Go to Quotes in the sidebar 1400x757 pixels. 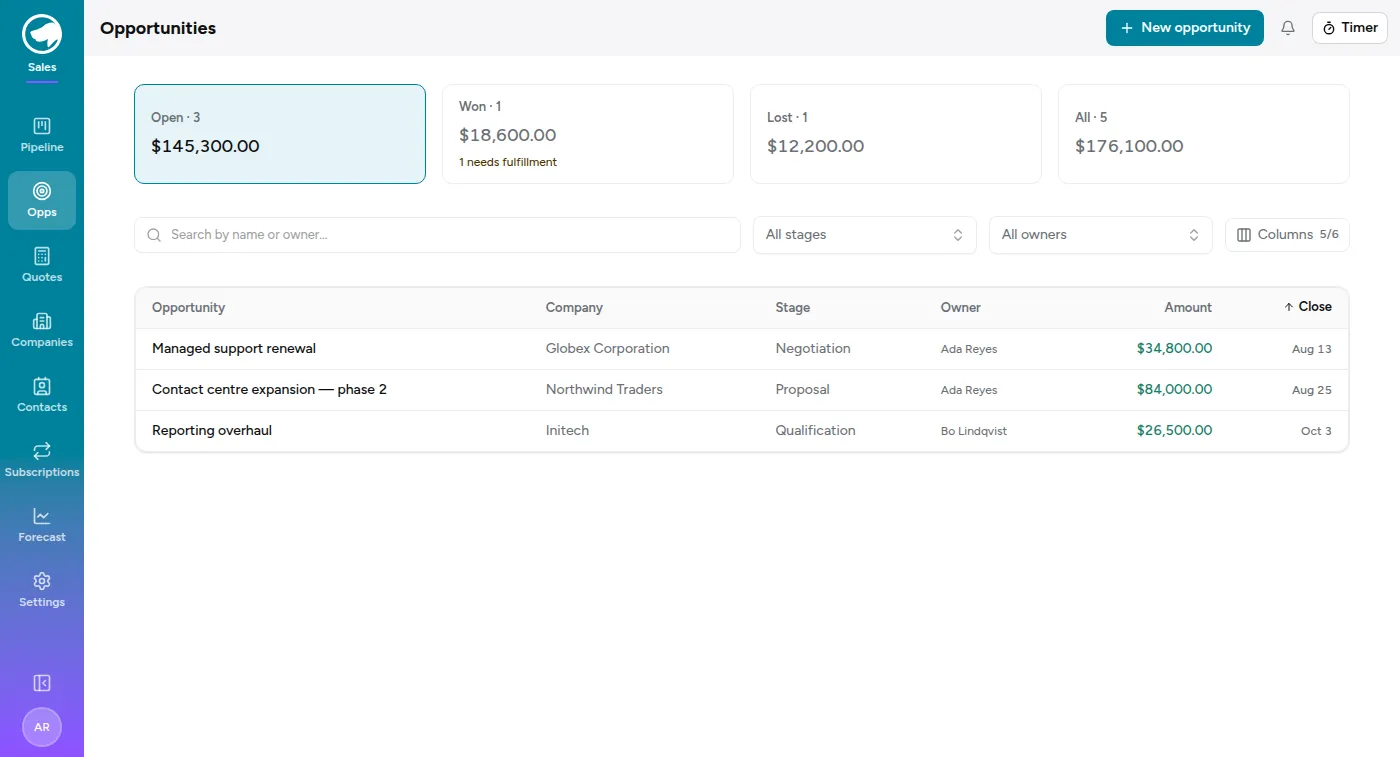[x=42, y=266]
